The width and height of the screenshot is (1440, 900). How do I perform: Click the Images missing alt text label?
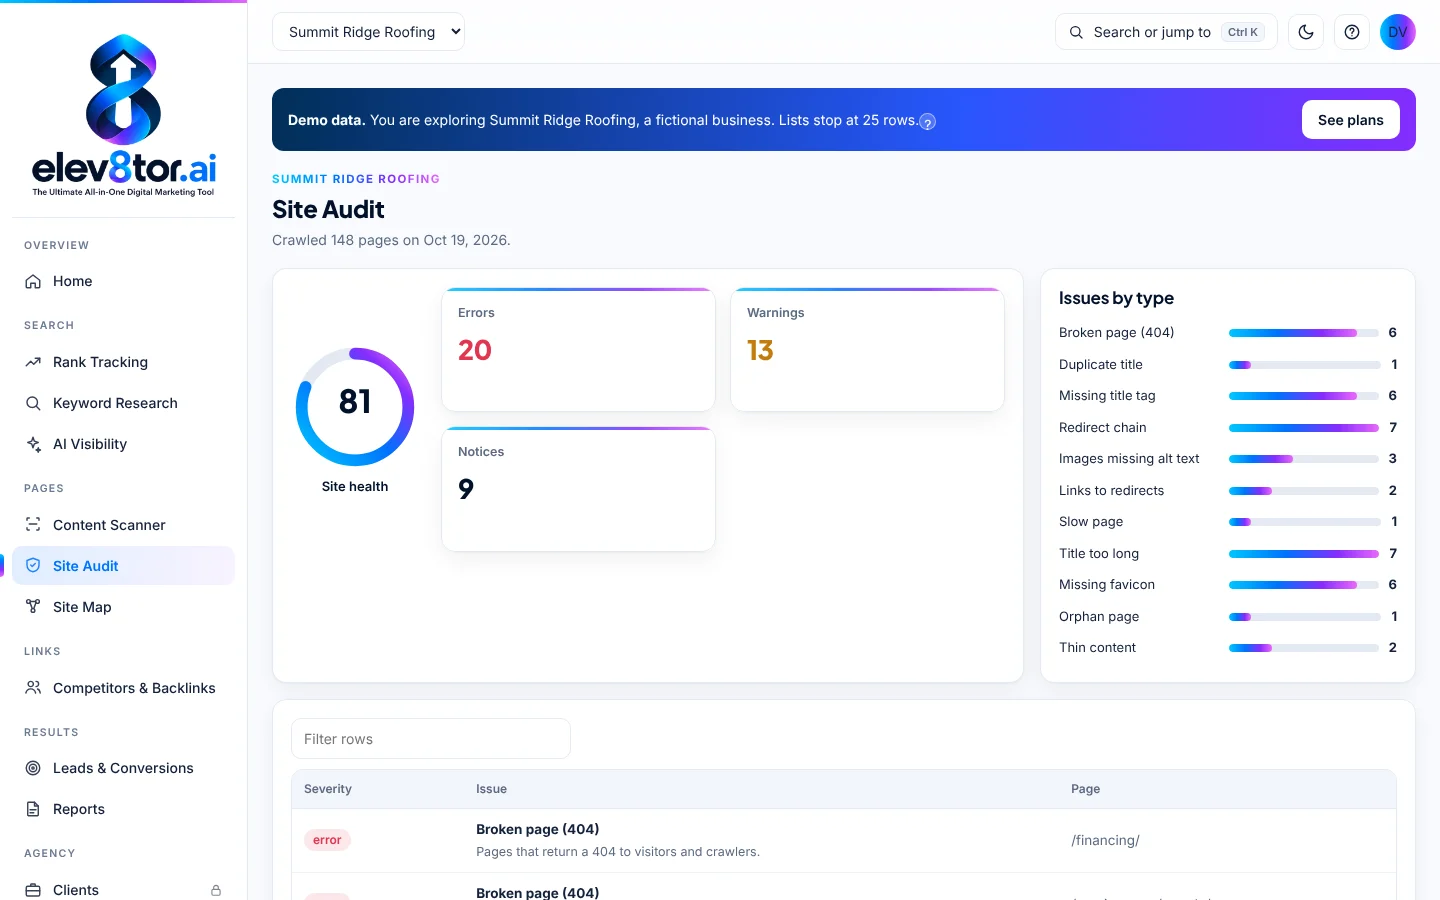pos(1129,459)
